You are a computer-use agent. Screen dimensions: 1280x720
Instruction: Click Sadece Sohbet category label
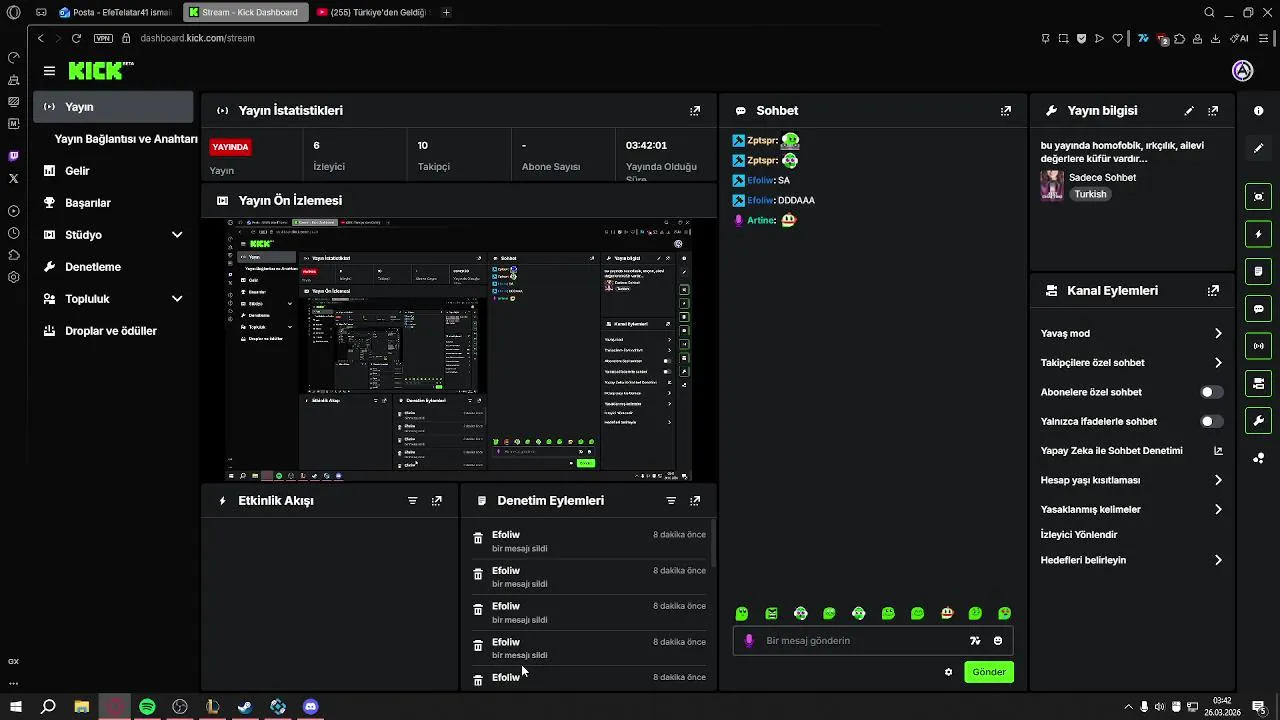click(1102, 177)
